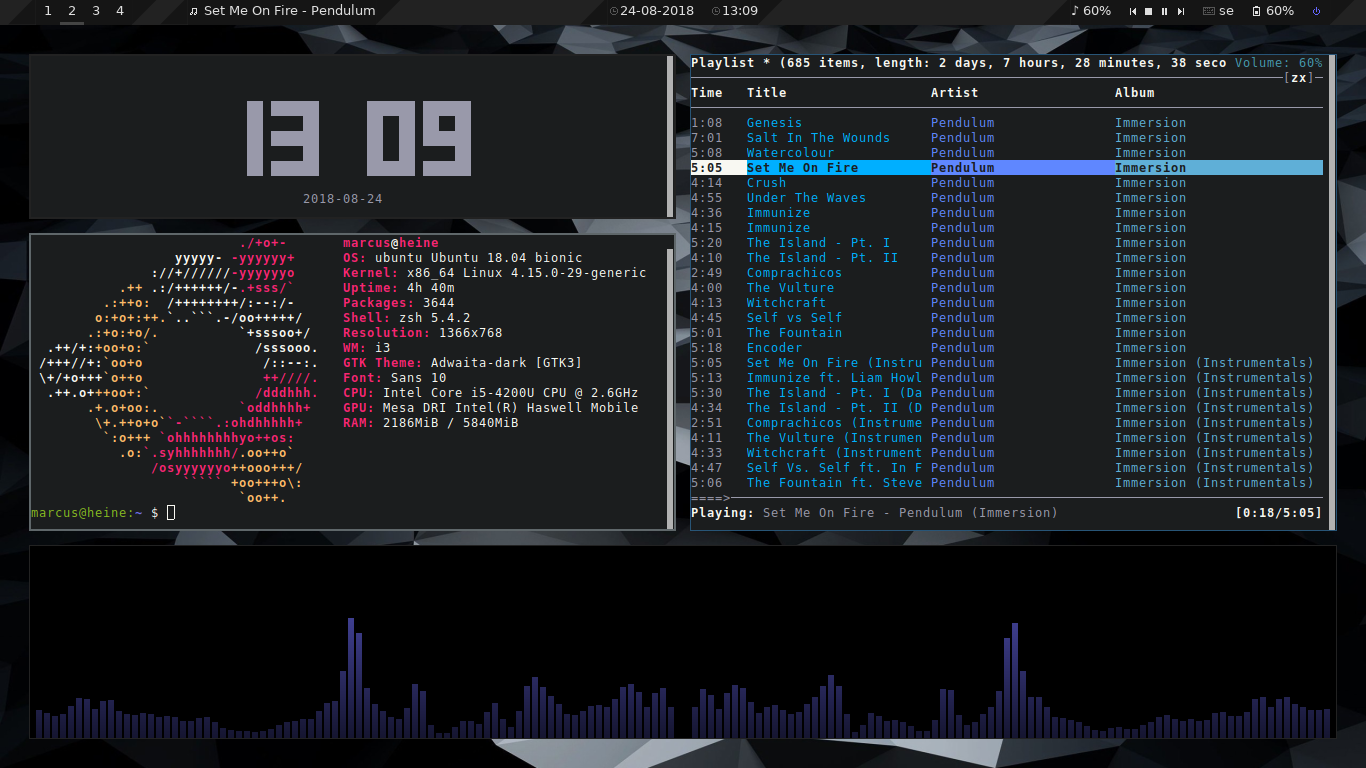Switch to workspace 3

pos(96,11)
